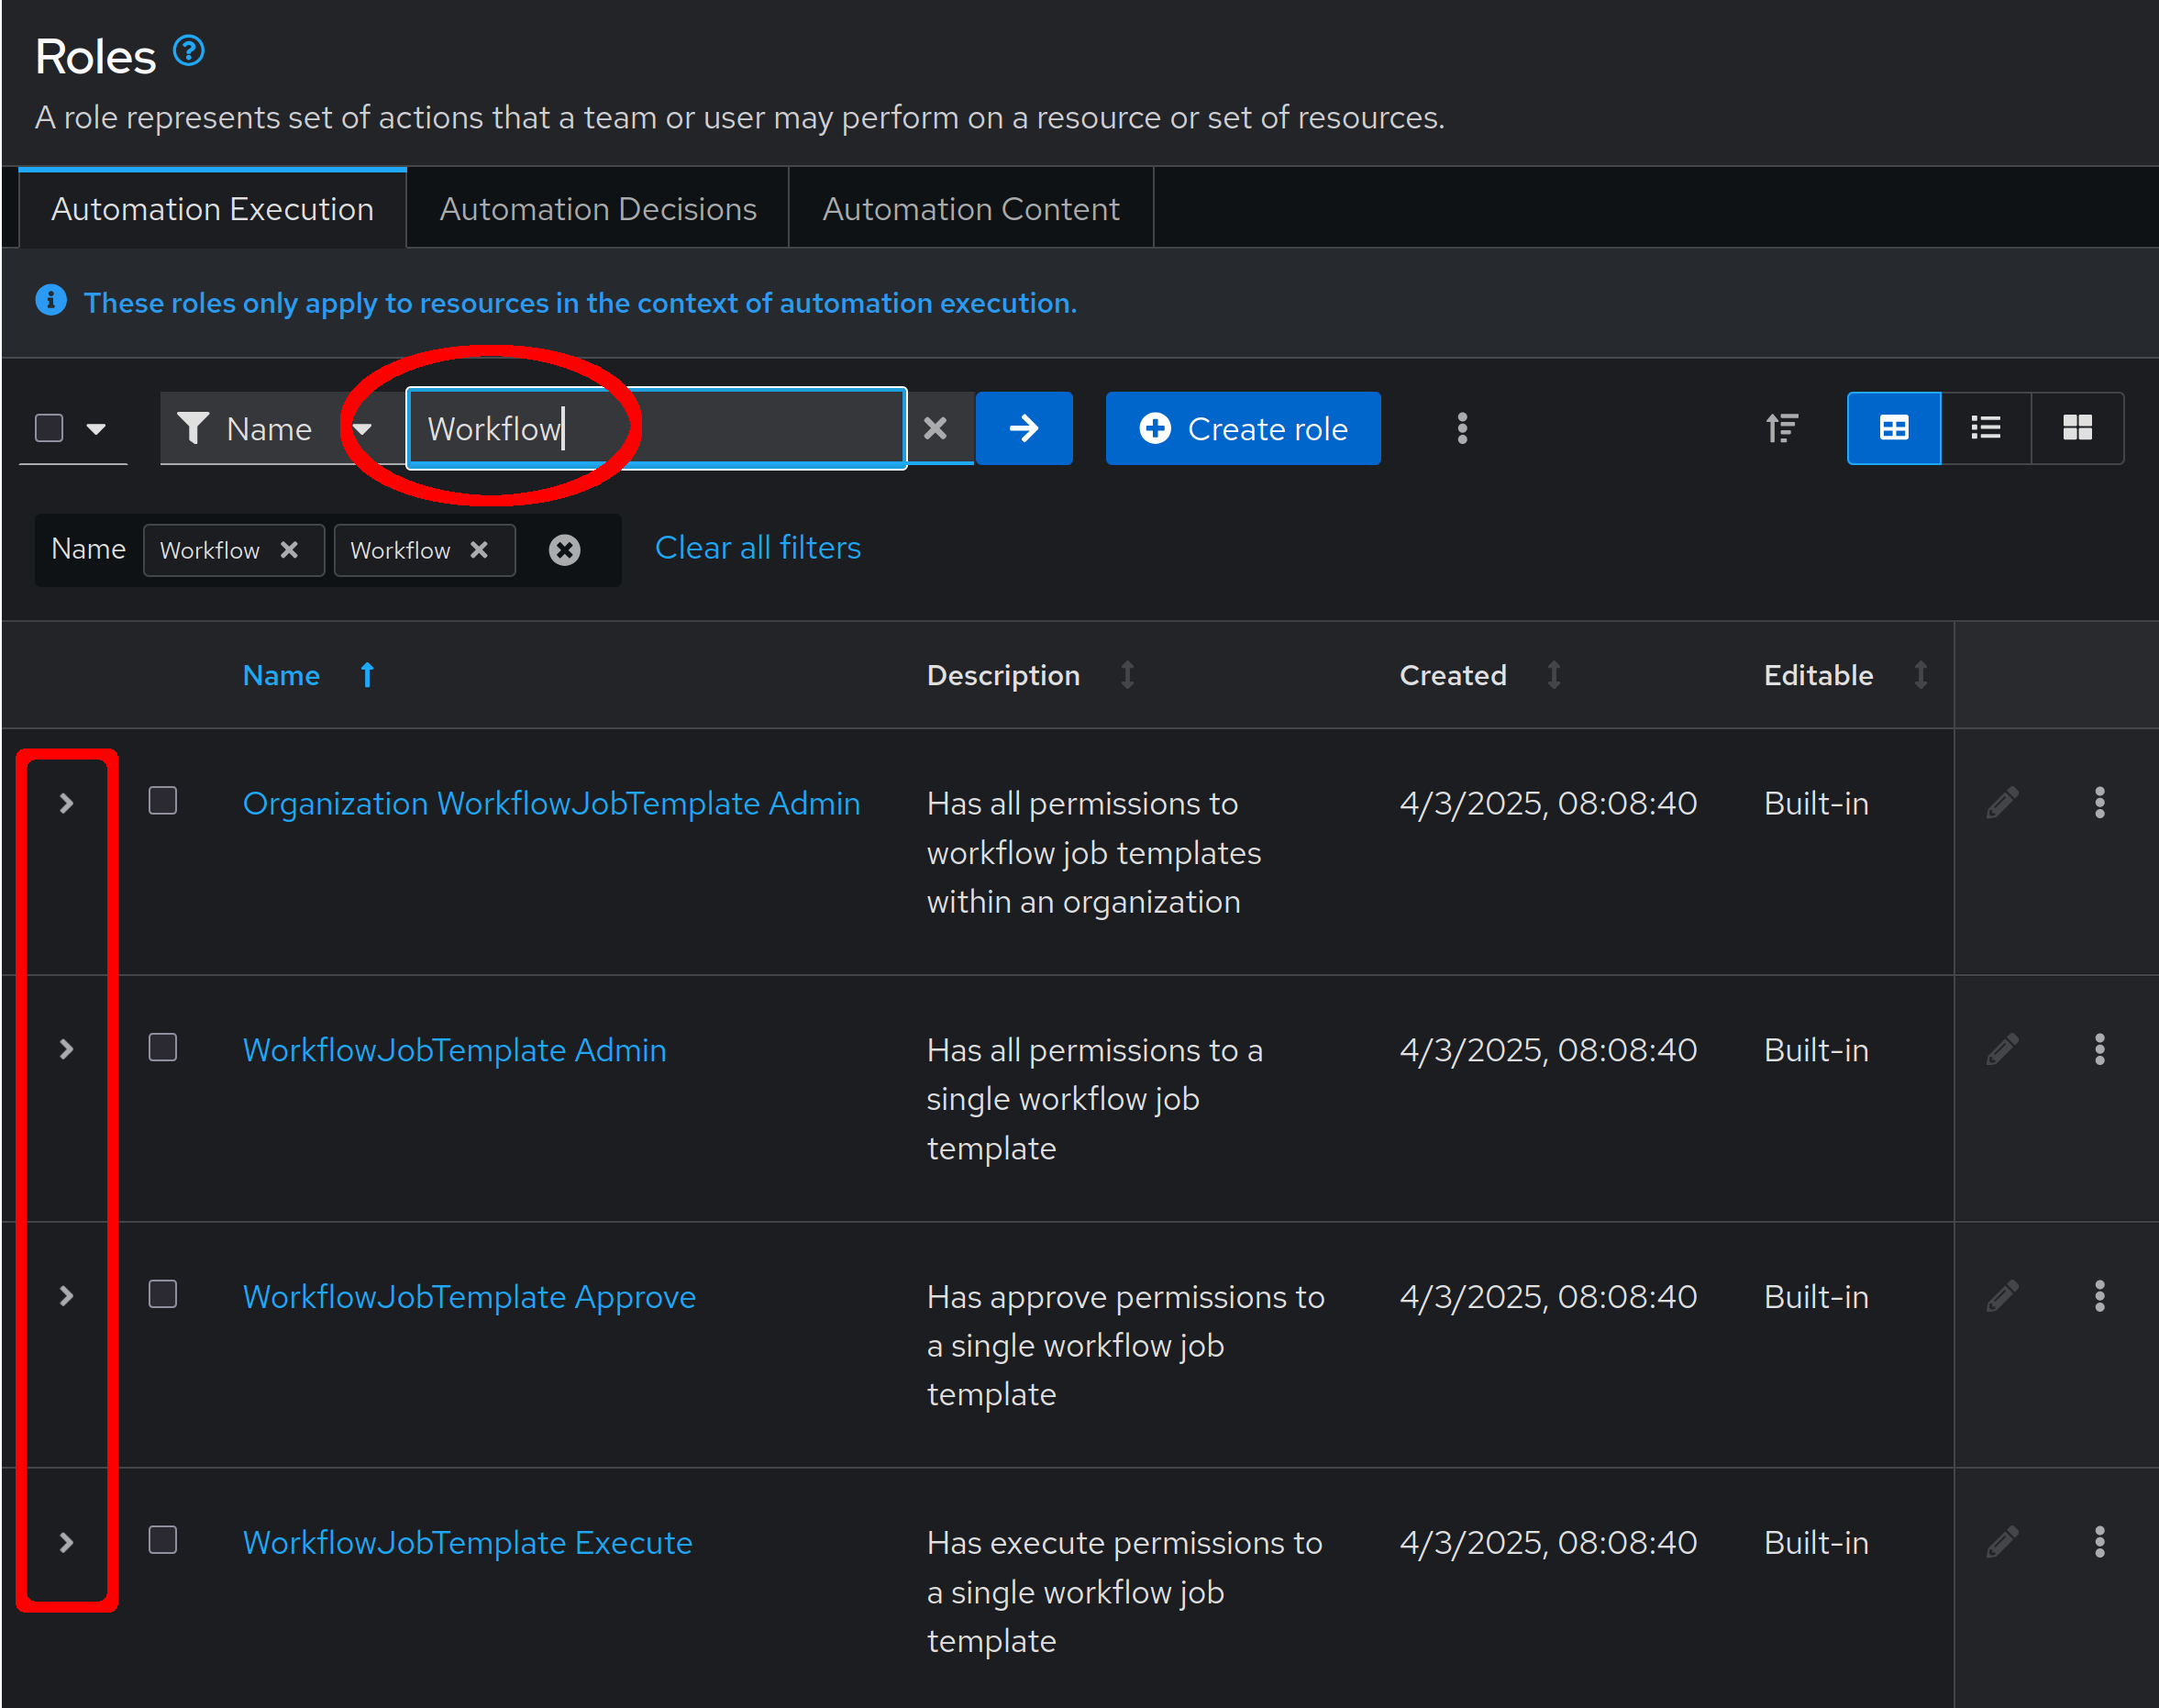Switch to card view
The height and width of the screenshot is (1708, 2159).
2077,429
